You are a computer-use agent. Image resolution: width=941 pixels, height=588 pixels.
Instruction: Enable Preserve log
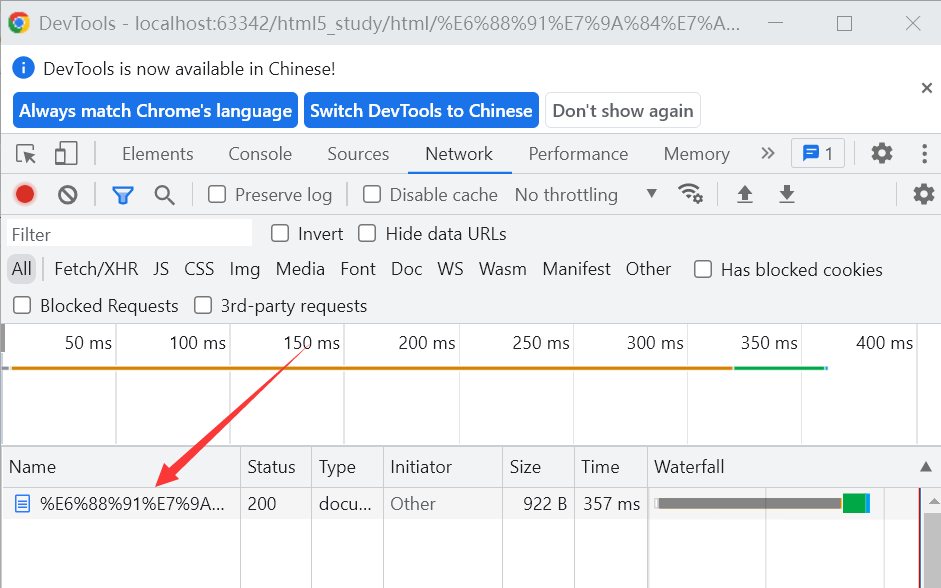point(217,195)
